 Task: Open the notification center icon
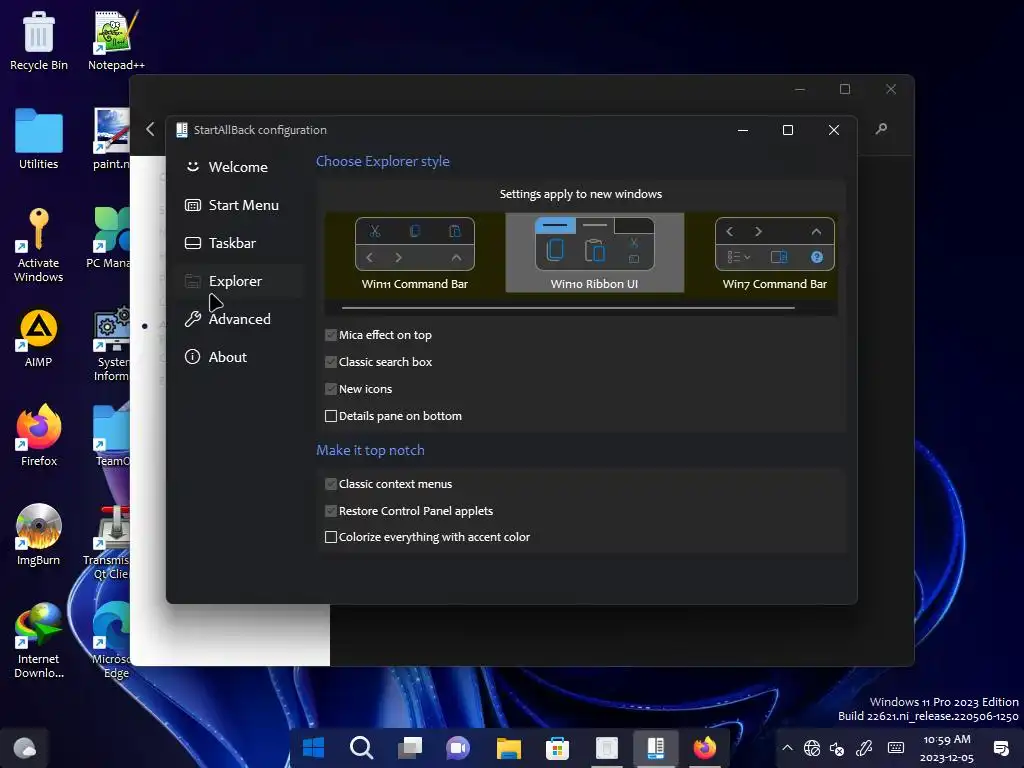[1001, 748]
